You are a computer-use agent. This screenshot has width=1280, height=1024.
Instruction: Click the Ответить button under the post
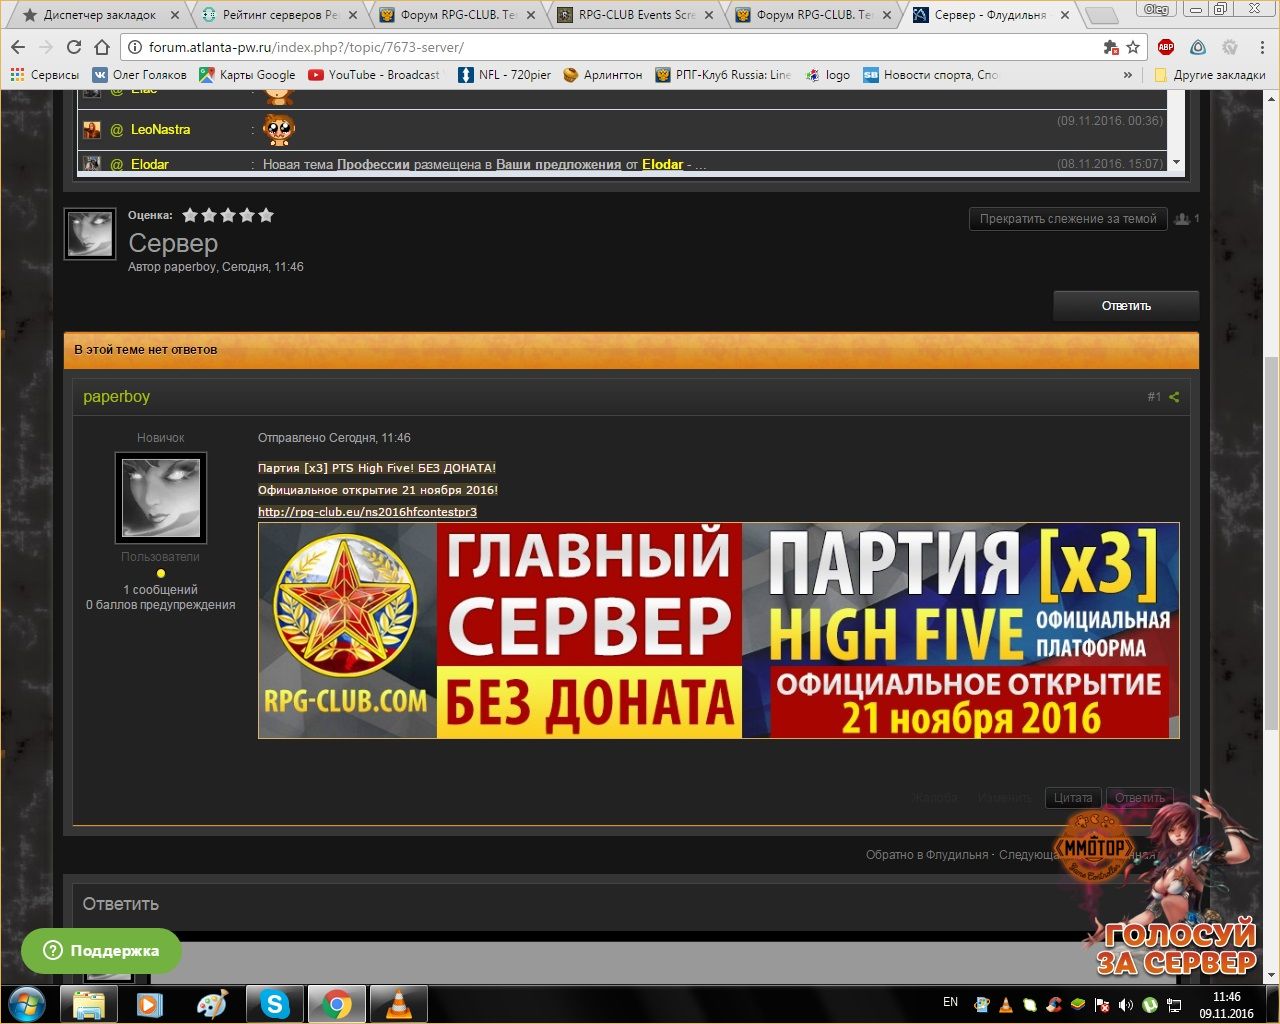pyautogui.click(x=1139, y=798)
